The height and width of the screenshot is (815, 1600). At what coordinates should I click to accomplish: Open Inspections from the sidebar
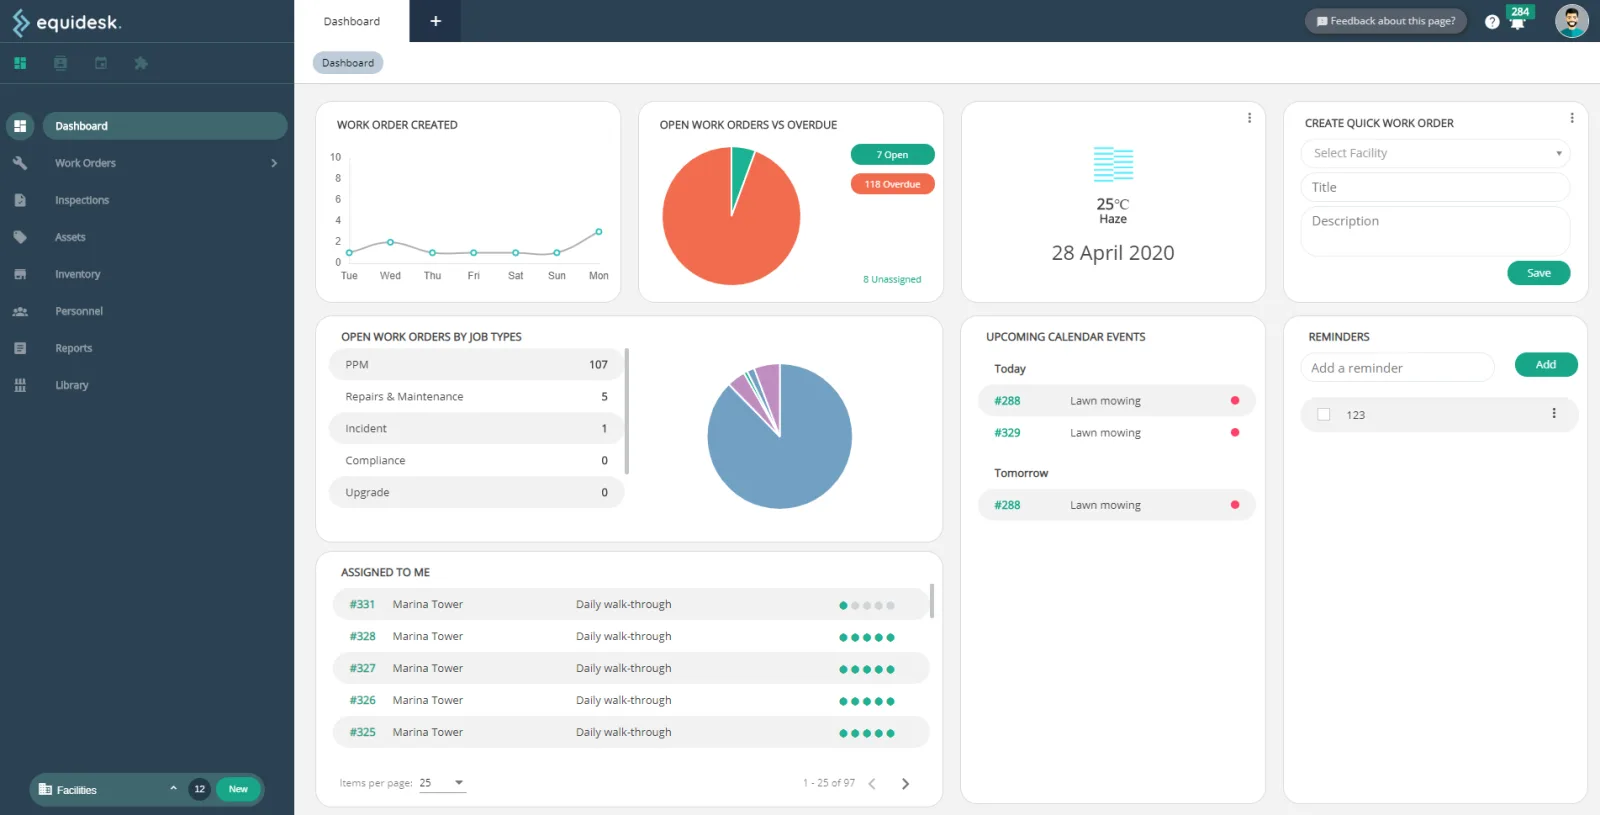[x=82, y=200]
